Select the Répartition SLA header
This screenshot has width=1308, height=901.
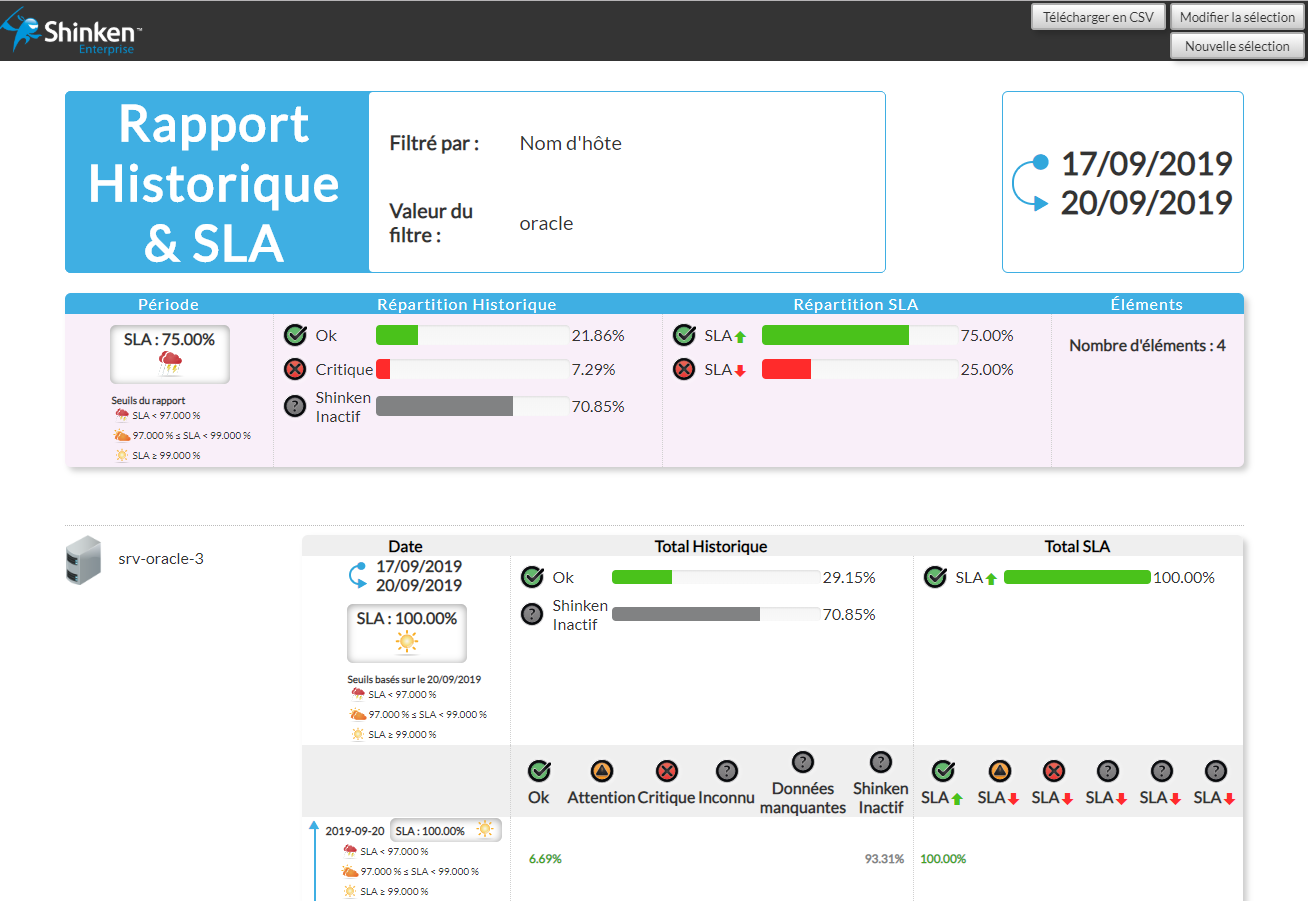pyautogui.click(x=855, y=304)
